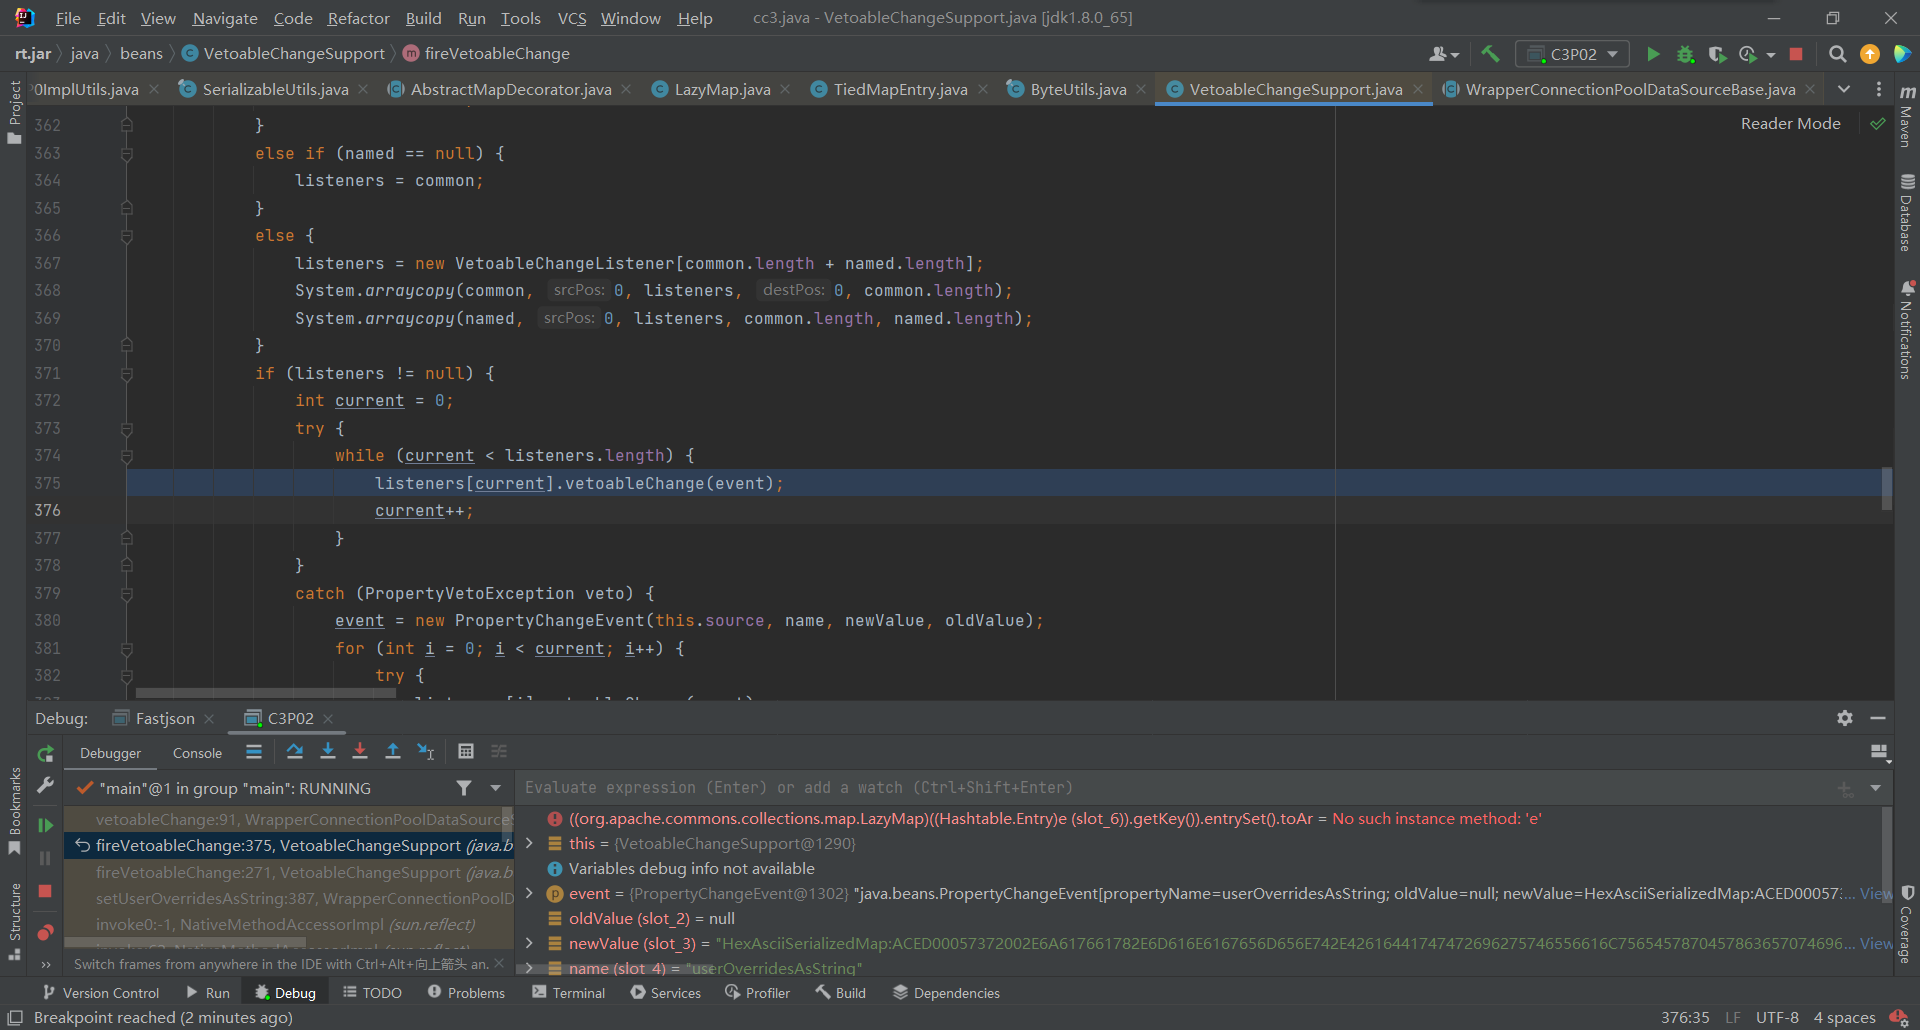The width and height of the screenshot is (1920, 1030).
Task: Expand the 'this' variable node
Action: (x=529, y=843)
